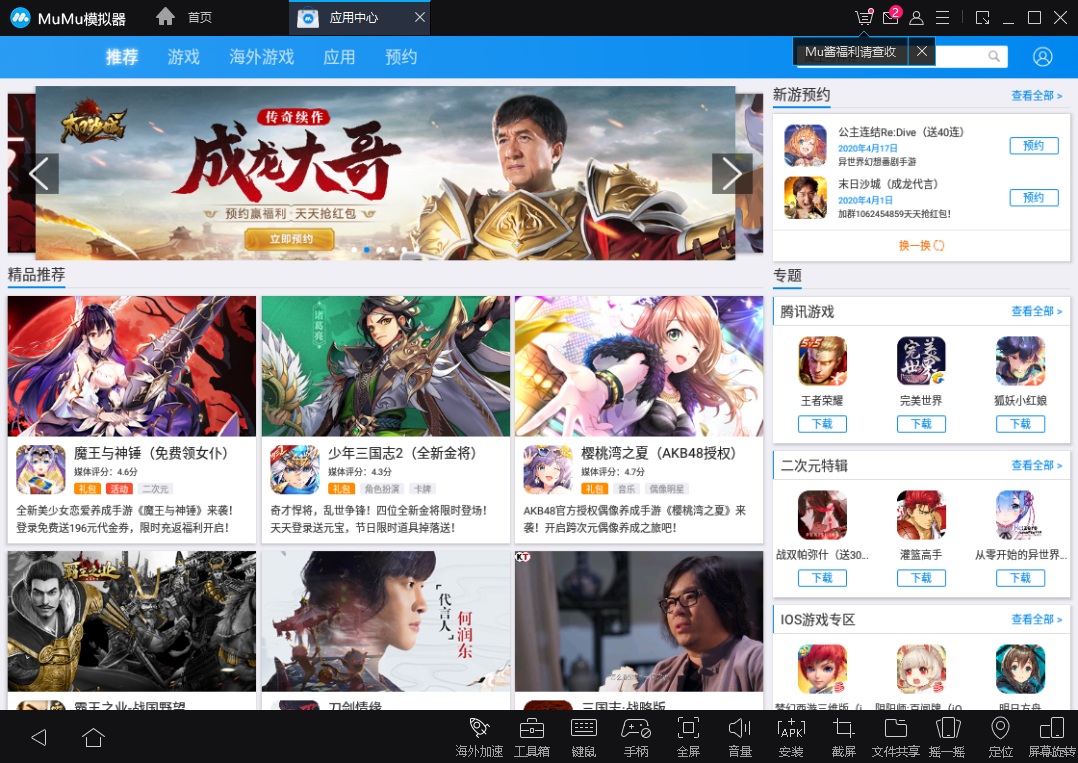Open the MuMu emulator toolbox

531,733
